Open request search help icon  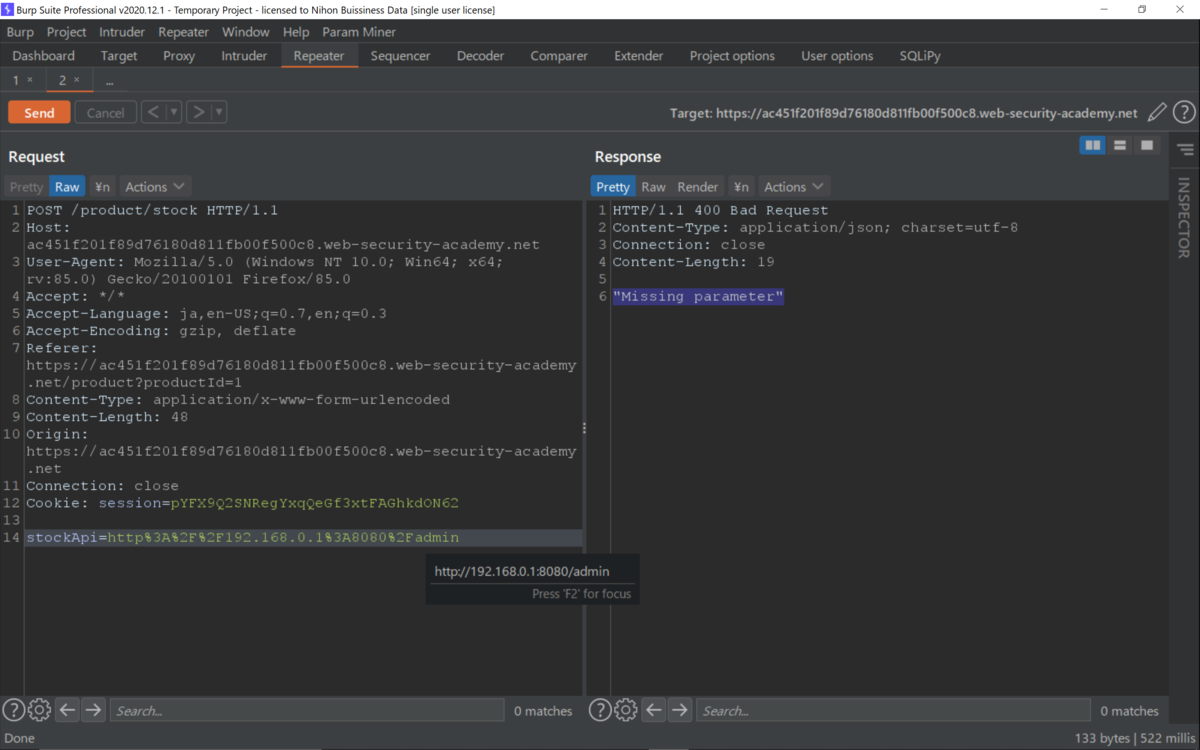(x=13, y=710)
